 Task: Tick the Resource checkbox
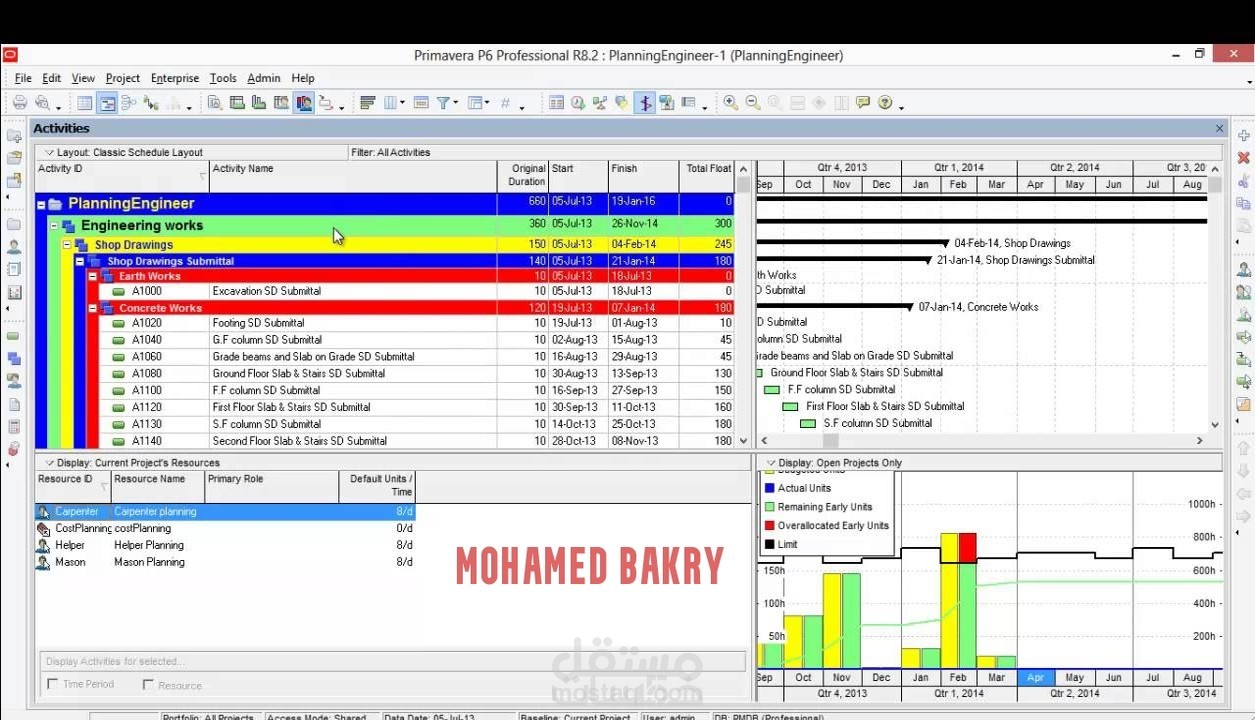click(x=148, y=685)
